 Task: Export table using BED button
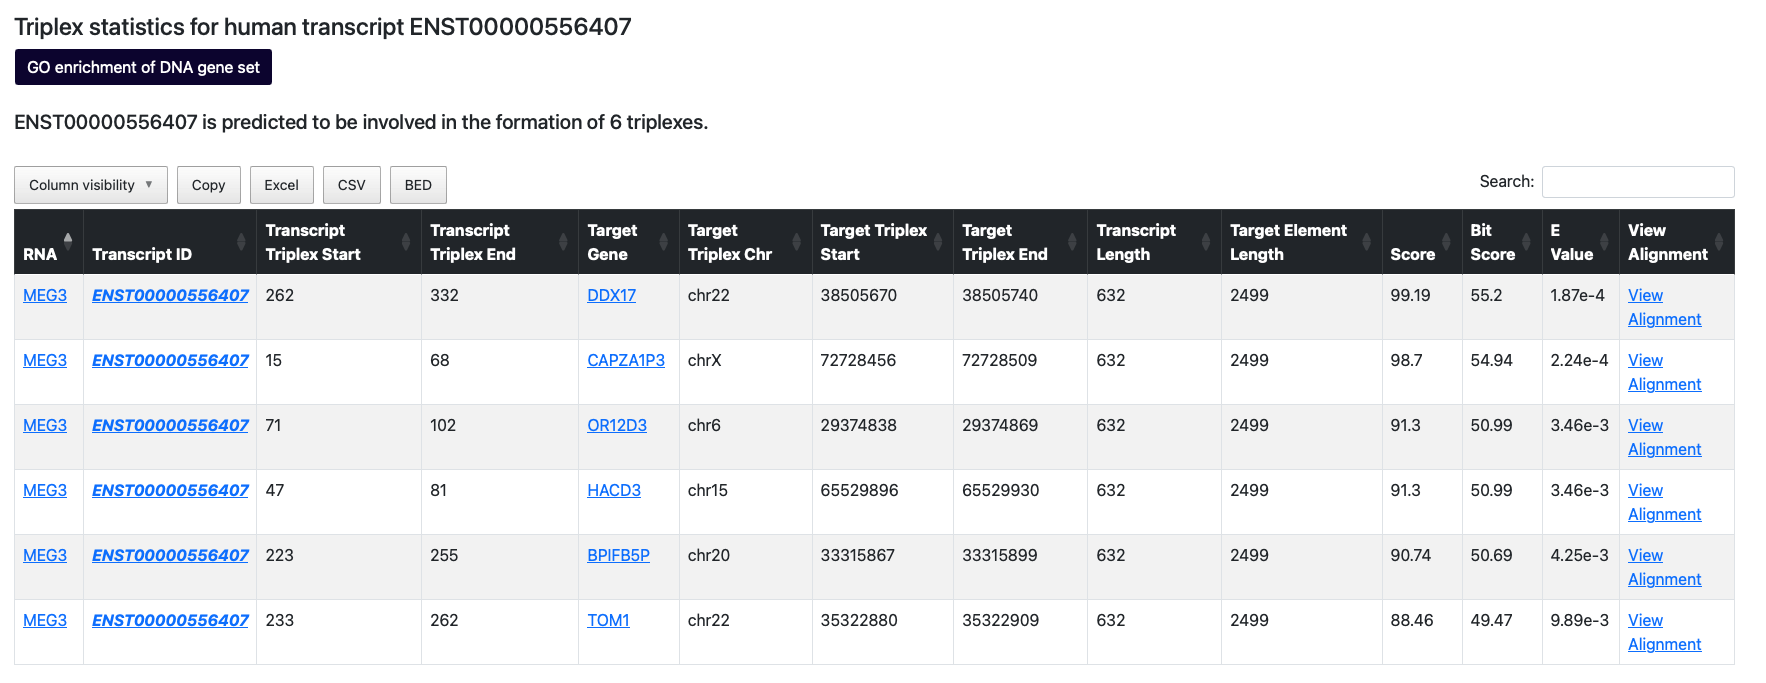click(418, 185)
